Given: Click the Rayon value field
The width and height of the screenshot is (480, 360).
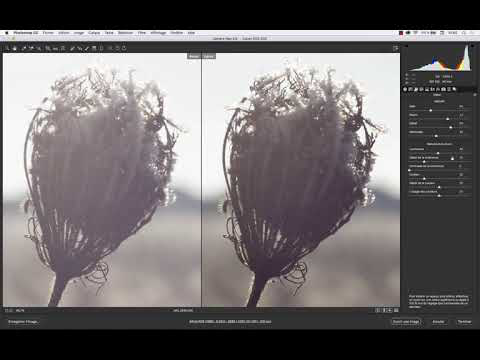Looking at the screenshot, I should [x=462, y=115].
